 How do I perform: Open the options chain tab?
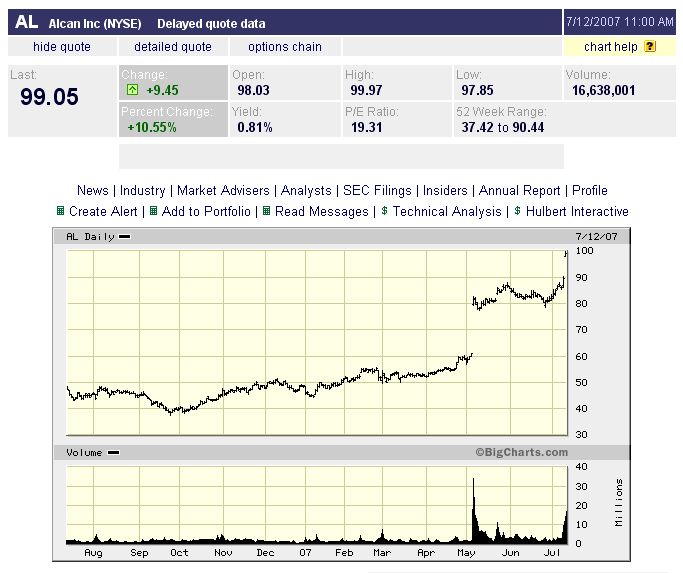[285, 47]
